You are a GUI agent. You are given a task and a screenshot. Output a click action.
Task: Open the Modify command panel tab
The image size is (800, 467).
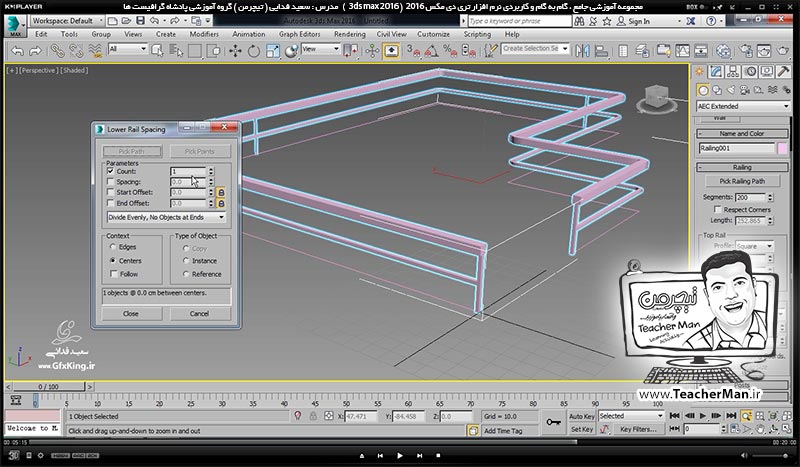click(716, 71)
